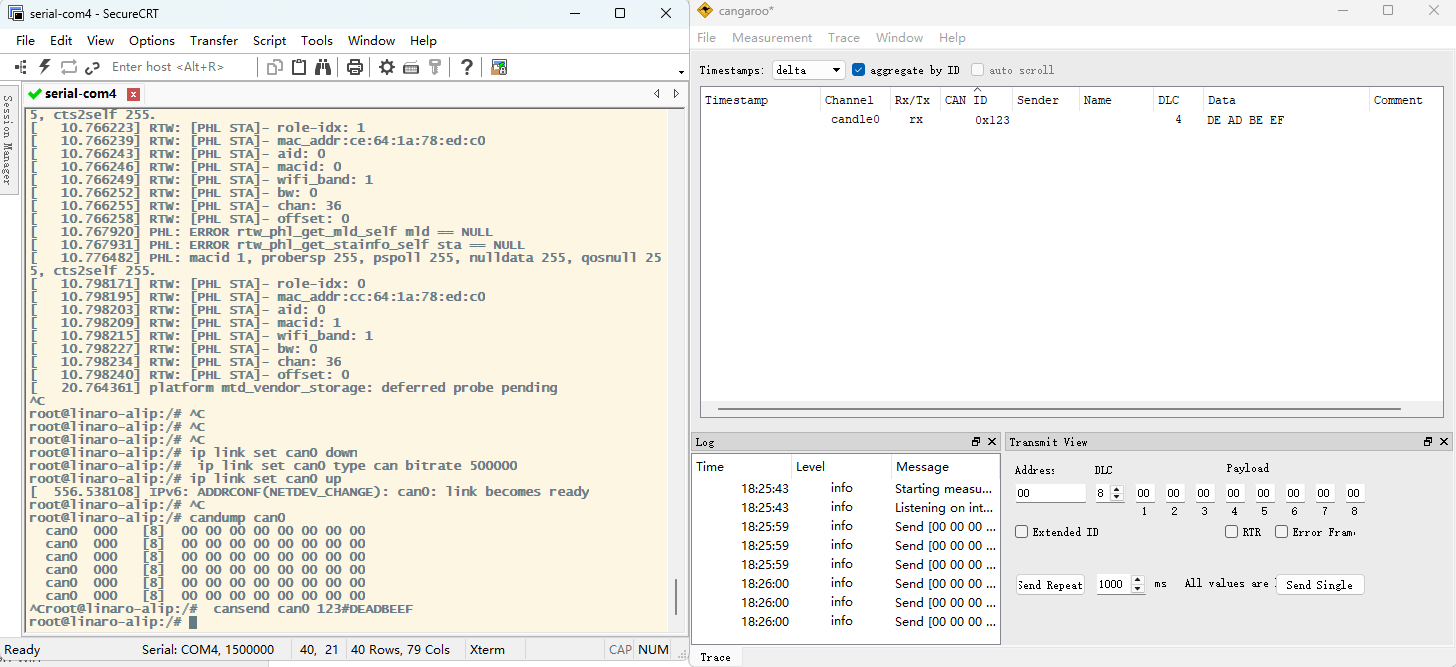
Task: Open the Transfer menu in SecureCRT
Action: (x=214, y=41)
